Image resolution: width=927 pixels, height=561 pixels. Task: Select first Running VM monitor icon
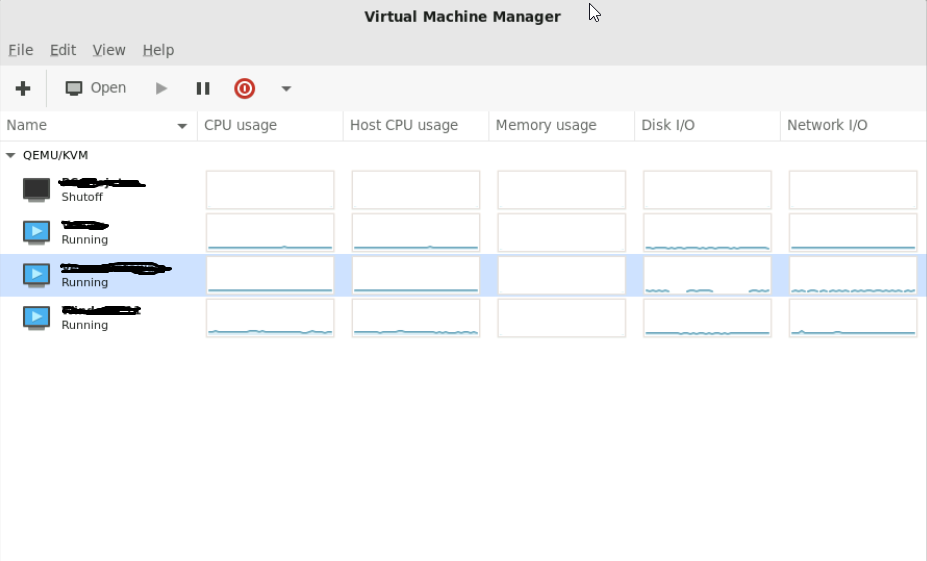(x=36, y=232)
